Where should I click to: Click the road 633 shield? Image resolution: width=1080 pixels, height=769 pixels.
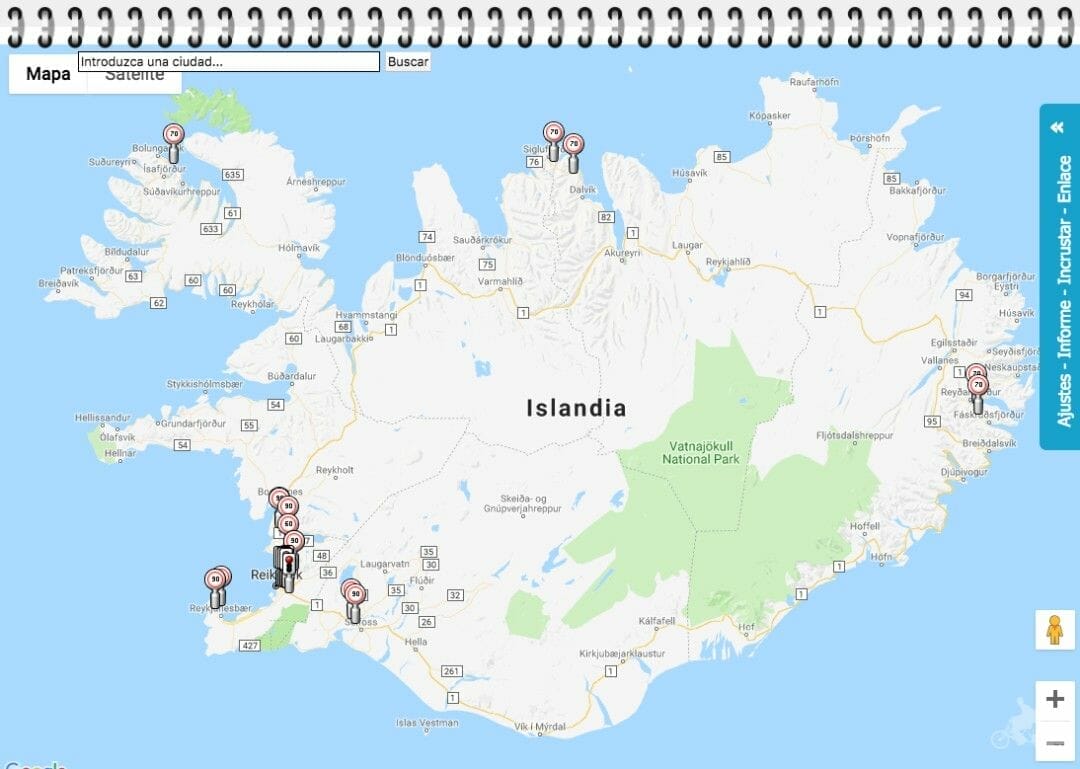click(x=210, y=229)
